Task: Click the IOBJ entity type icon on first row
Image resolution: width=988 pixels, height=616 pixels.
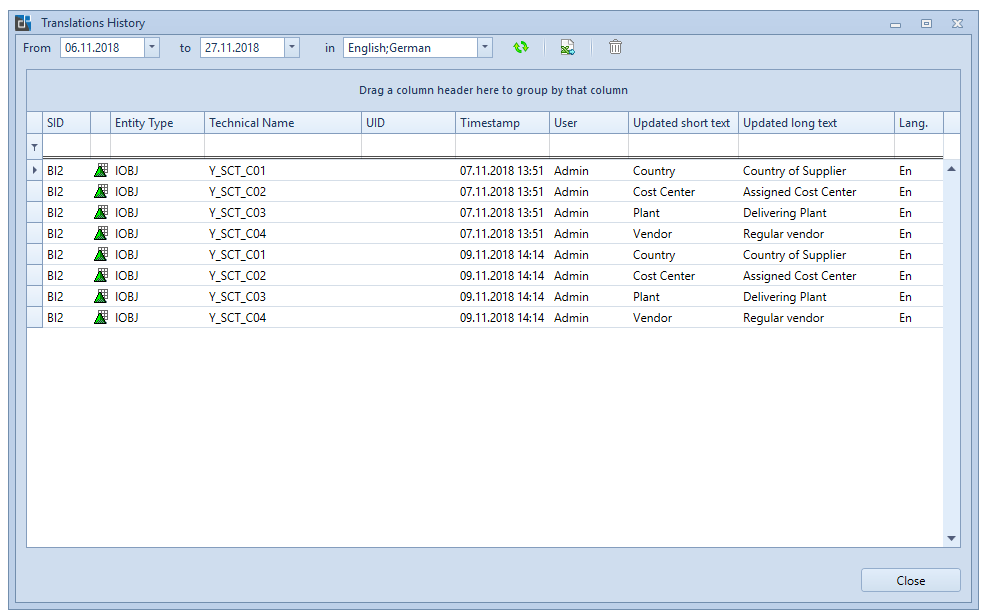Action: point(100,170)
